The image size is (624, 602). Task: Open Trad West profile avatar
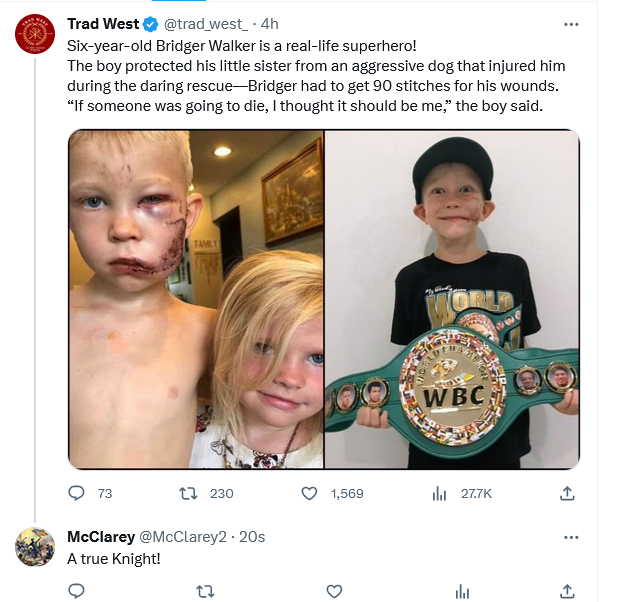tap(35, 35)
